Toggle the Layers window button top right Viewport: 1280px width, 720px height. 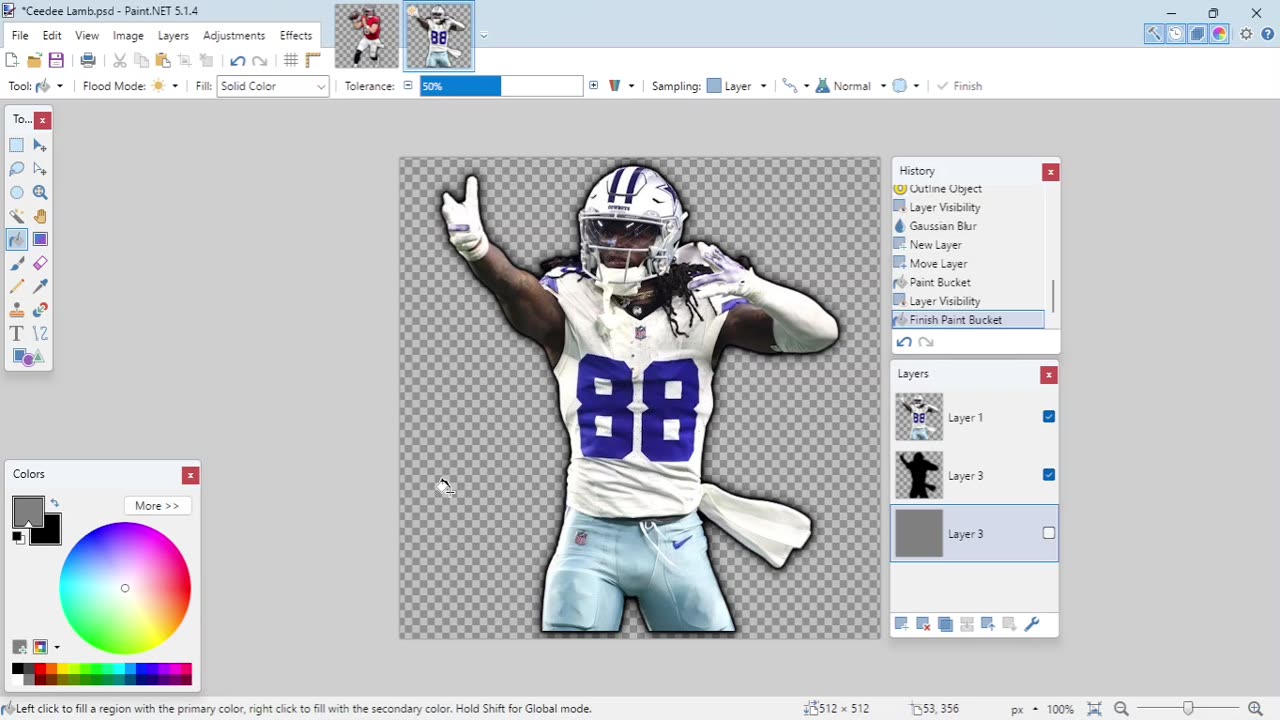[1198, 34]
